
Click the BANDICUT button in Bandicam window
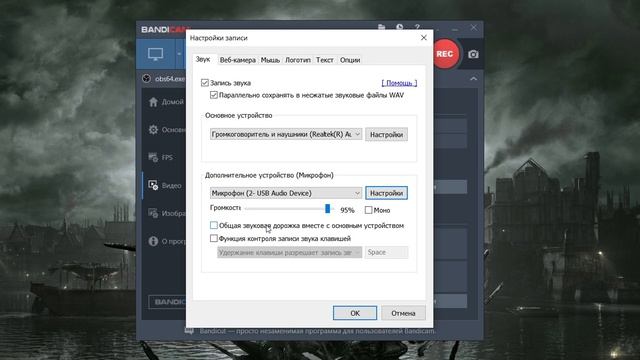click(x=167, y=302)
